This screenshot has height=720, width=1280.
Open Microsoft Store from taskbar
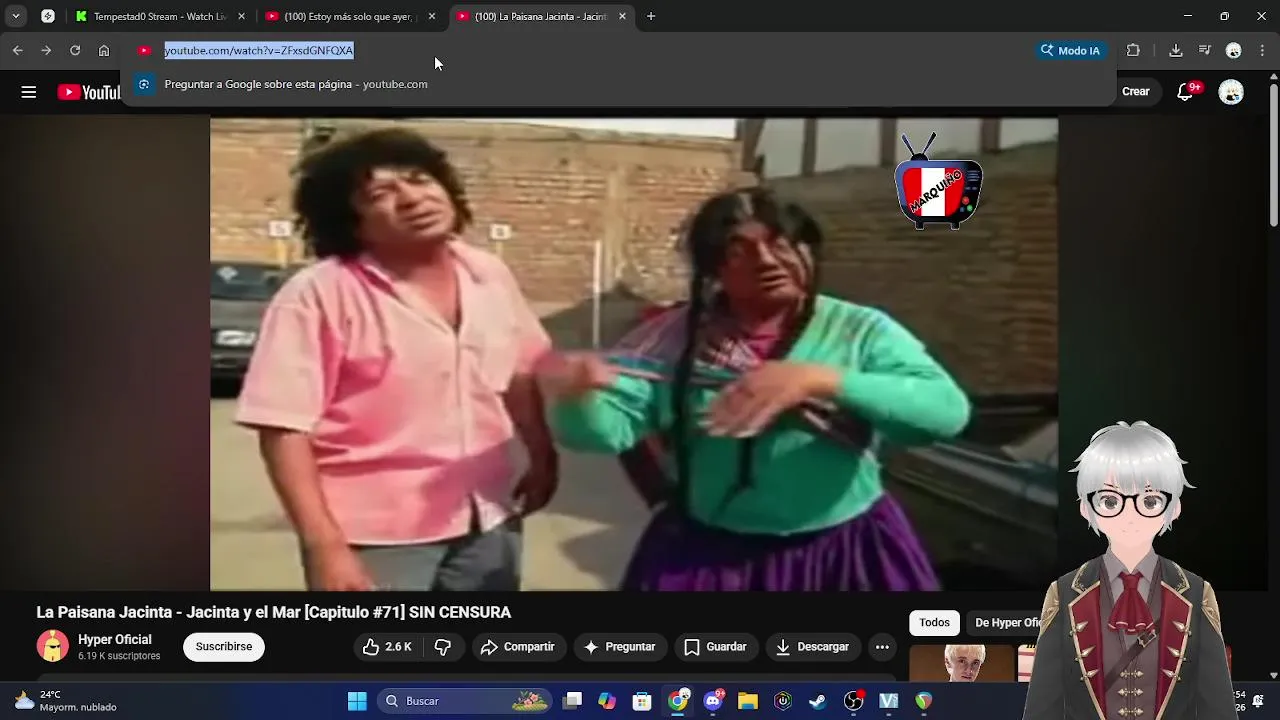tap(642, 701)
